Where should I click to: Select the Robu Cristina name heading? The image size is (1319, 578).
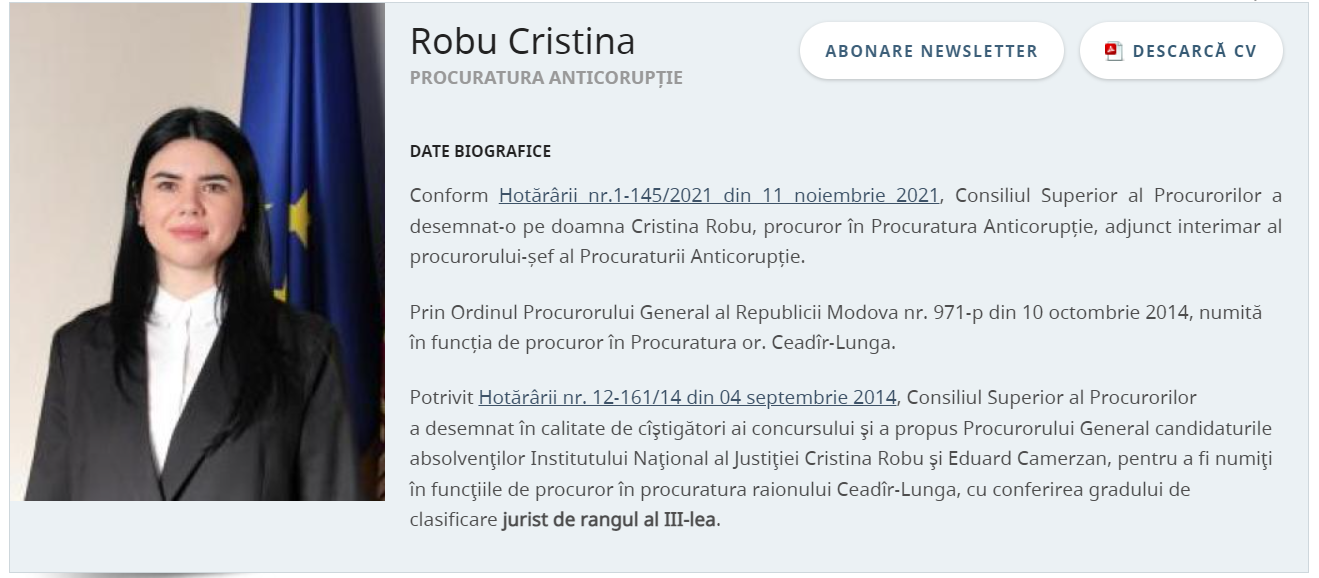tap(522, 41)
